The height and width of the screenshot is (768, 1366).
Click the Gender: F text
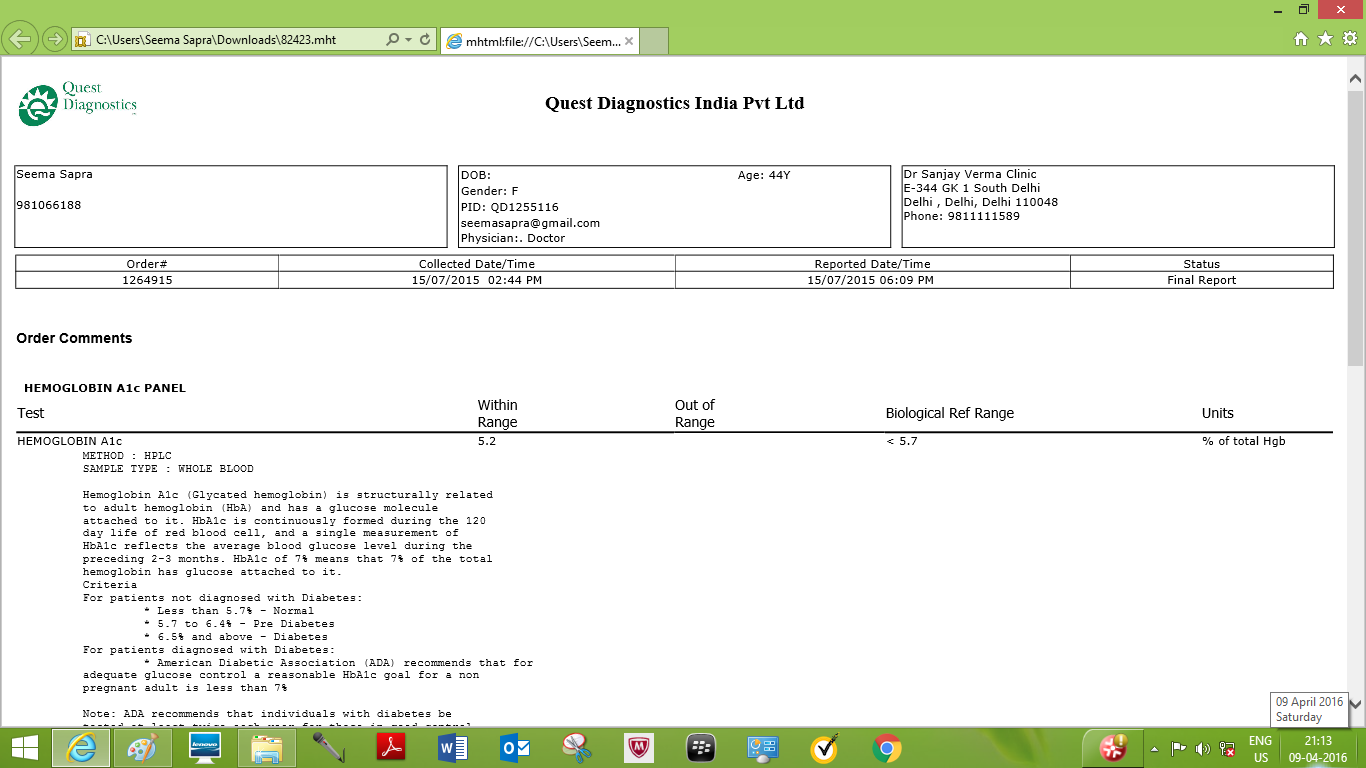point(489,191)
